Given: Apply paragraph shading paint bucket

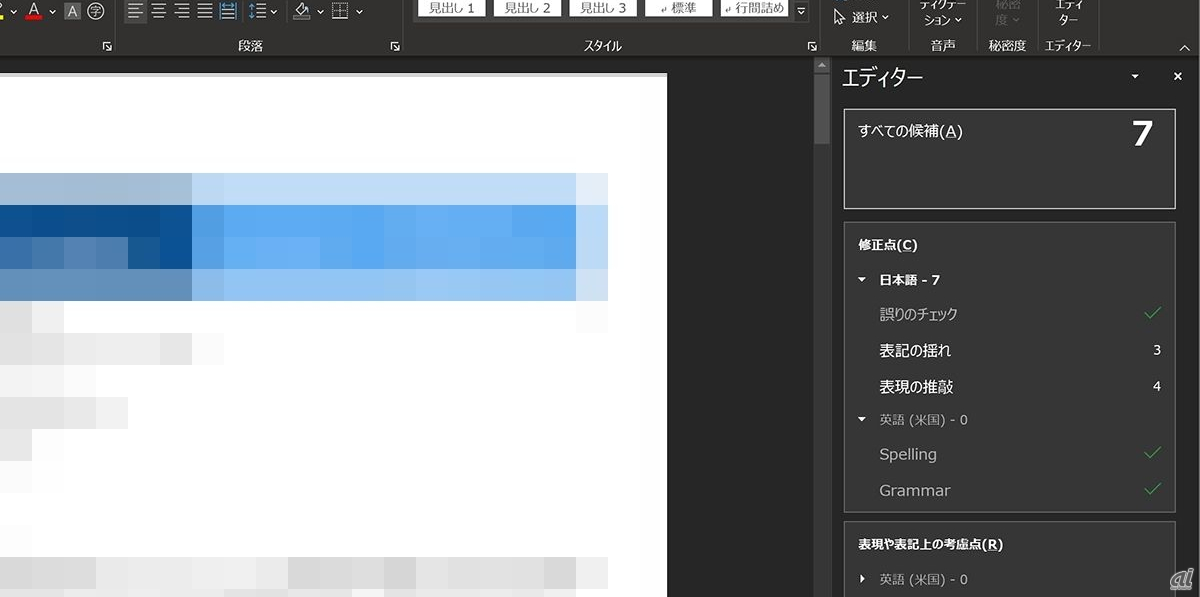Looking at the screenshot, I should [302, 11].
